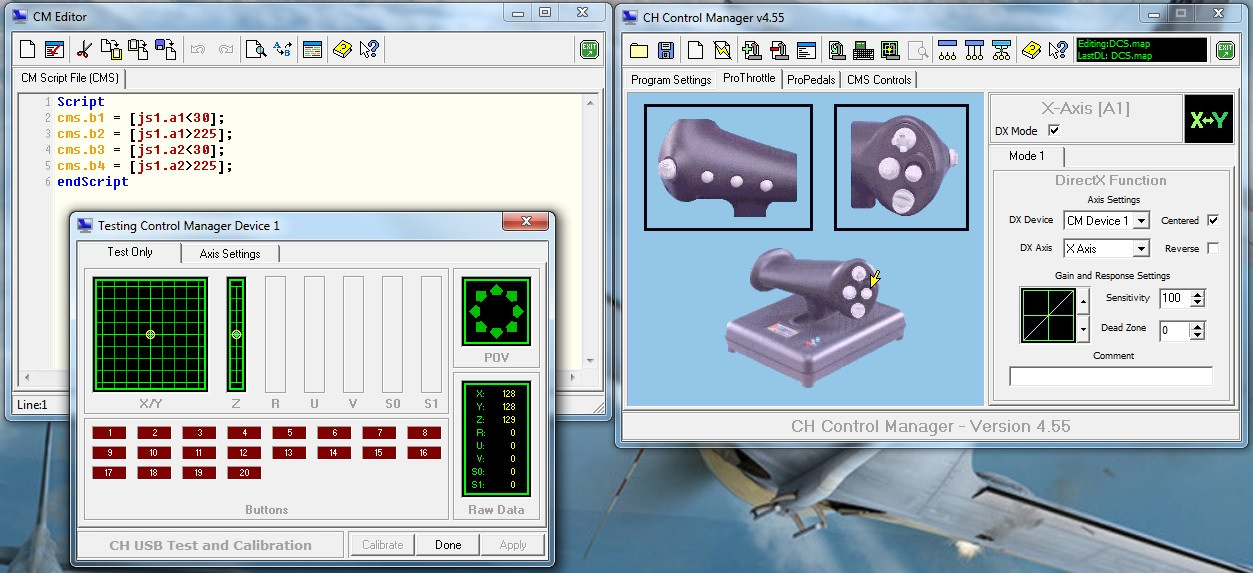Viewport: 1253px width, 573px height.
Task: Click the X/Y axis test grid
Action: 150,334
